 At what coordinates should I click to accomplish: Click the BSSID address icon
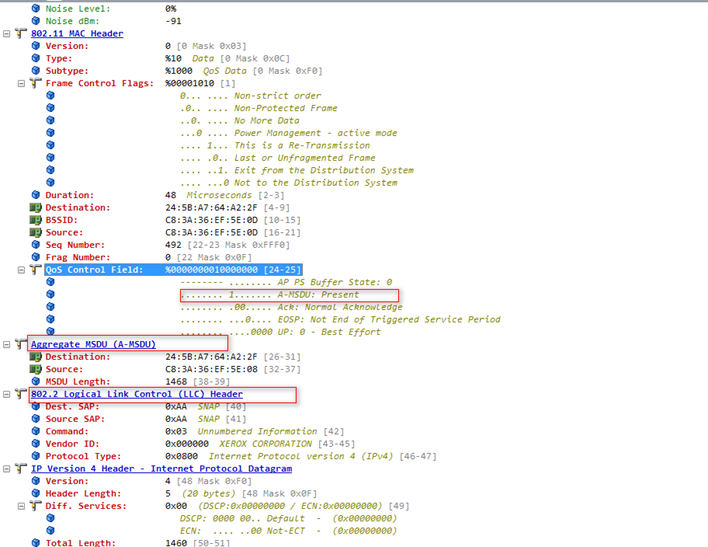click(36, 220)
